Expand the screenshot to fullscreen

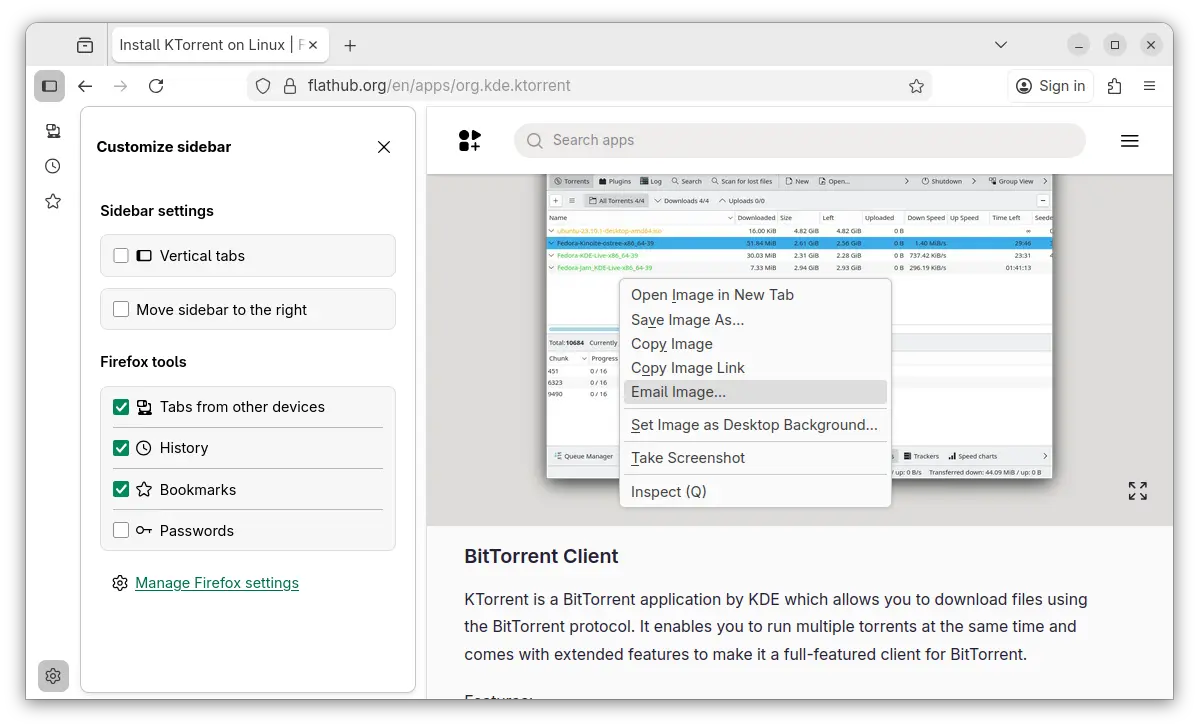(x=1137, y=490)
